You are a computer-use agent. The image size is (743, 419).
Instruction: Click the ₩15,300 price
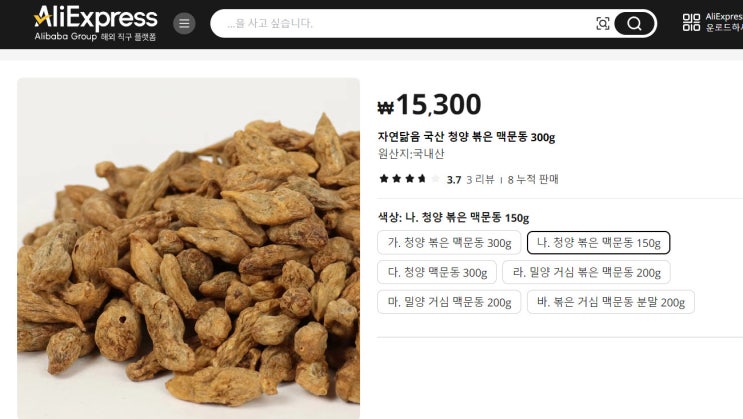429,105
